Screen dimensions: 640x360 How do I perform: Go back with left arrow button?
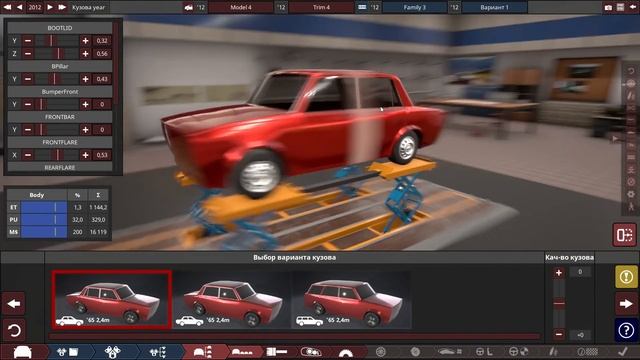point(14,304)
